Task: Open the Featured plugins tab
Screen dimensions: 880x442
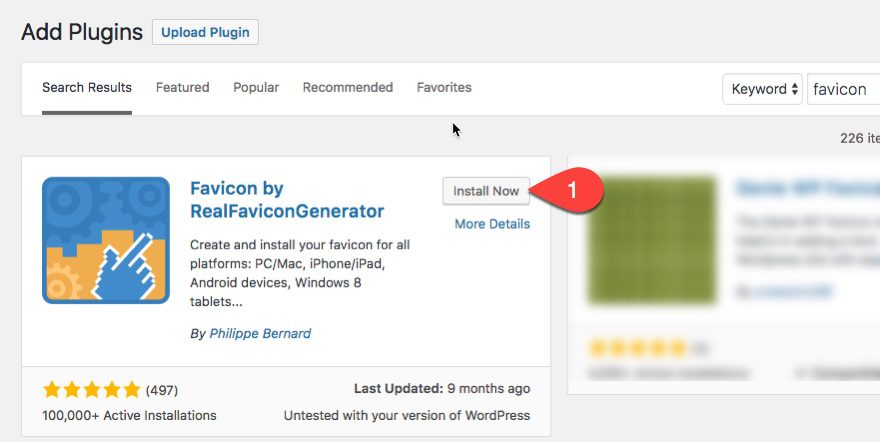Action: click(182, 88)
